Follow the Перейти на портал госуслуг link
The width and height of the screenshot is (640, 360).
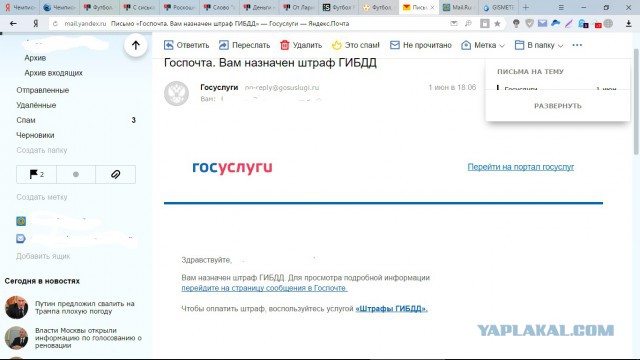[x=520, y=167]
